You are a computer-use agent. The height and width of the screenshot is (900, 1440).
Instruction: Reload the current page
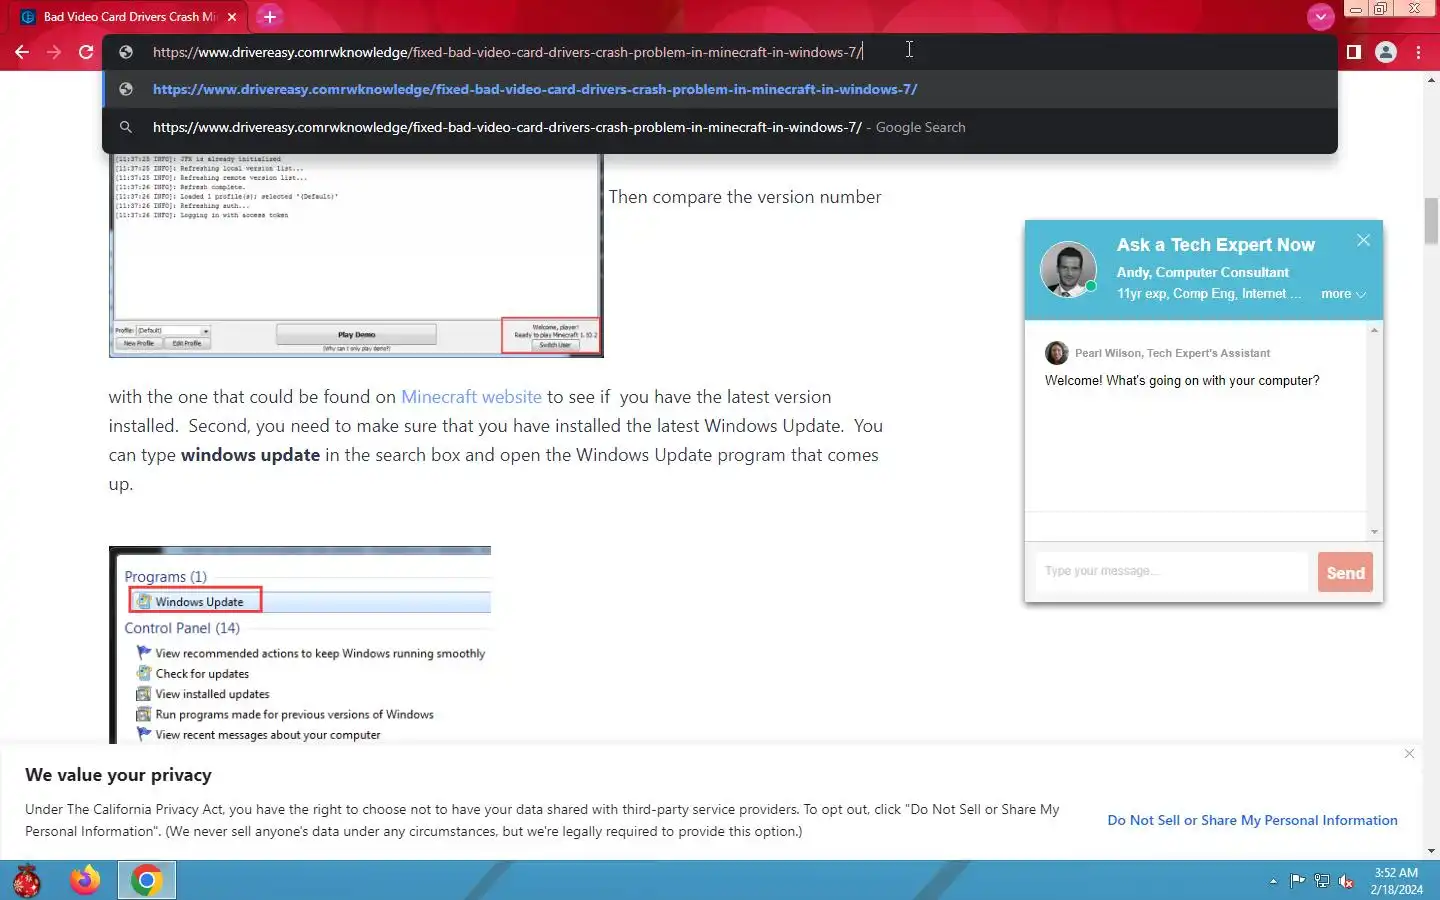[x=86, y=52]
